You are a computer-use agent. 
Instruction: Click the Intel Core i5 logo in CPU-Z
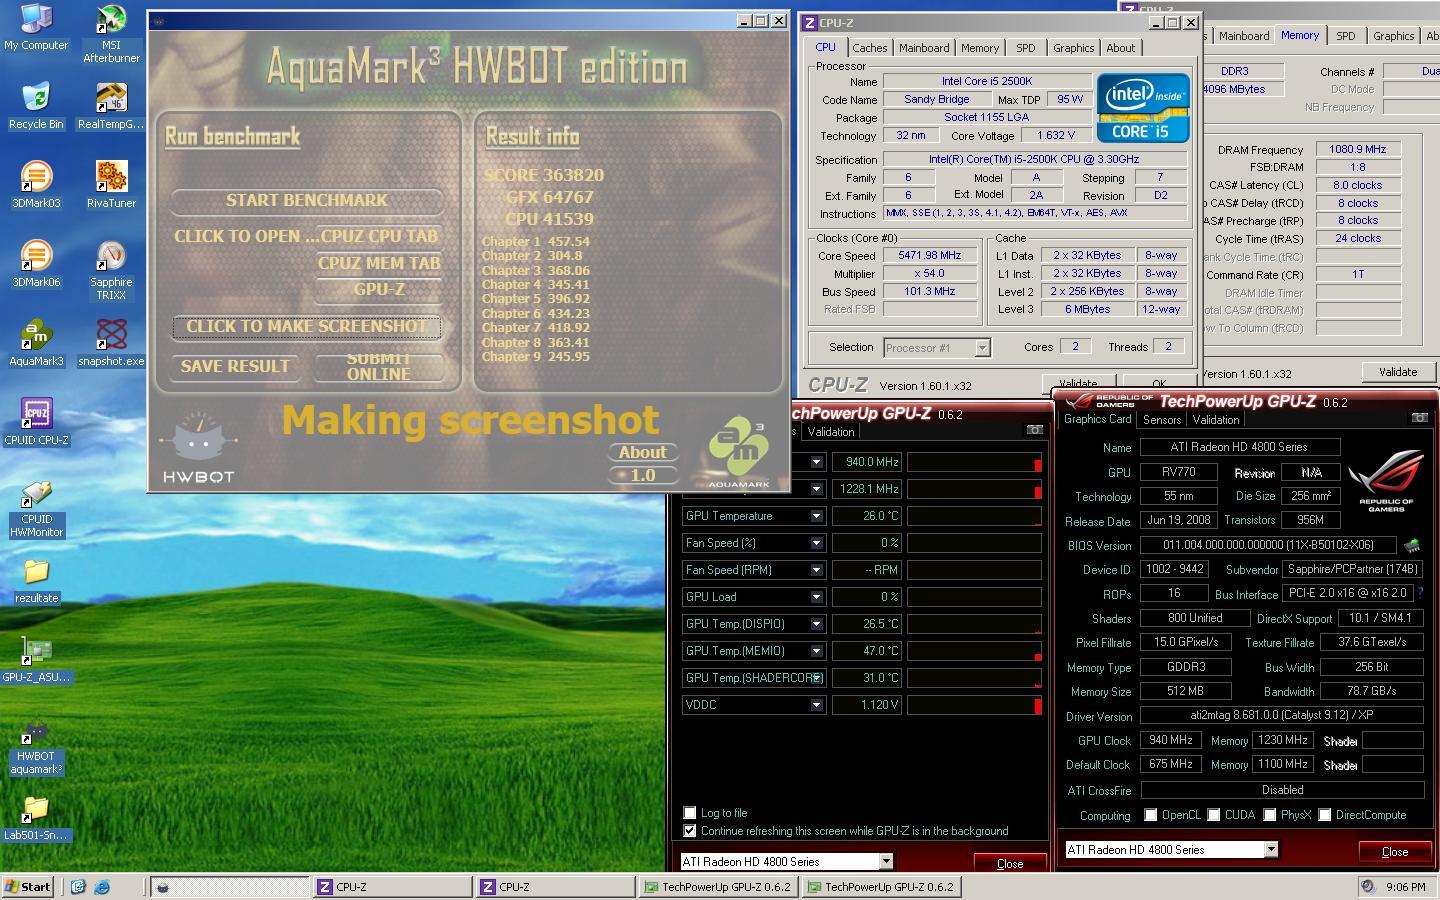click(1143, 107)
